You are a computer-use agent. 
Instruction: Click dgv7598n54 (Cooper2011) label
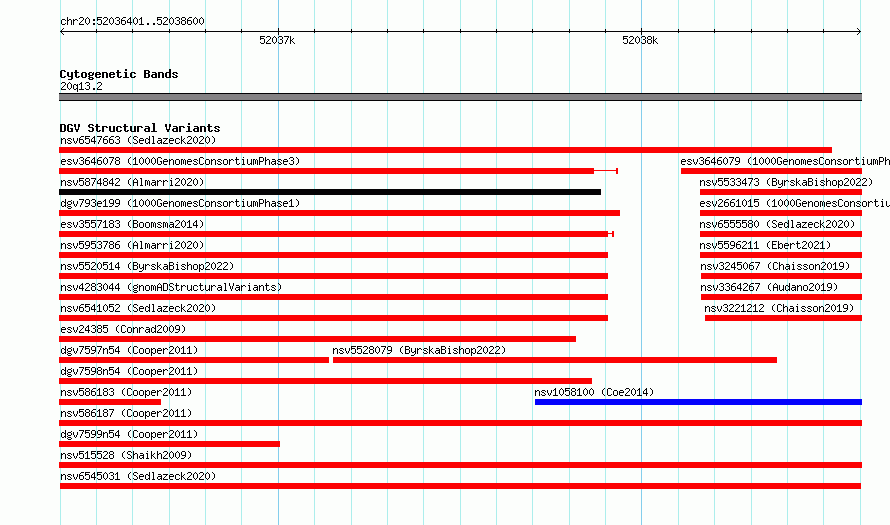(x=129, y=371)
